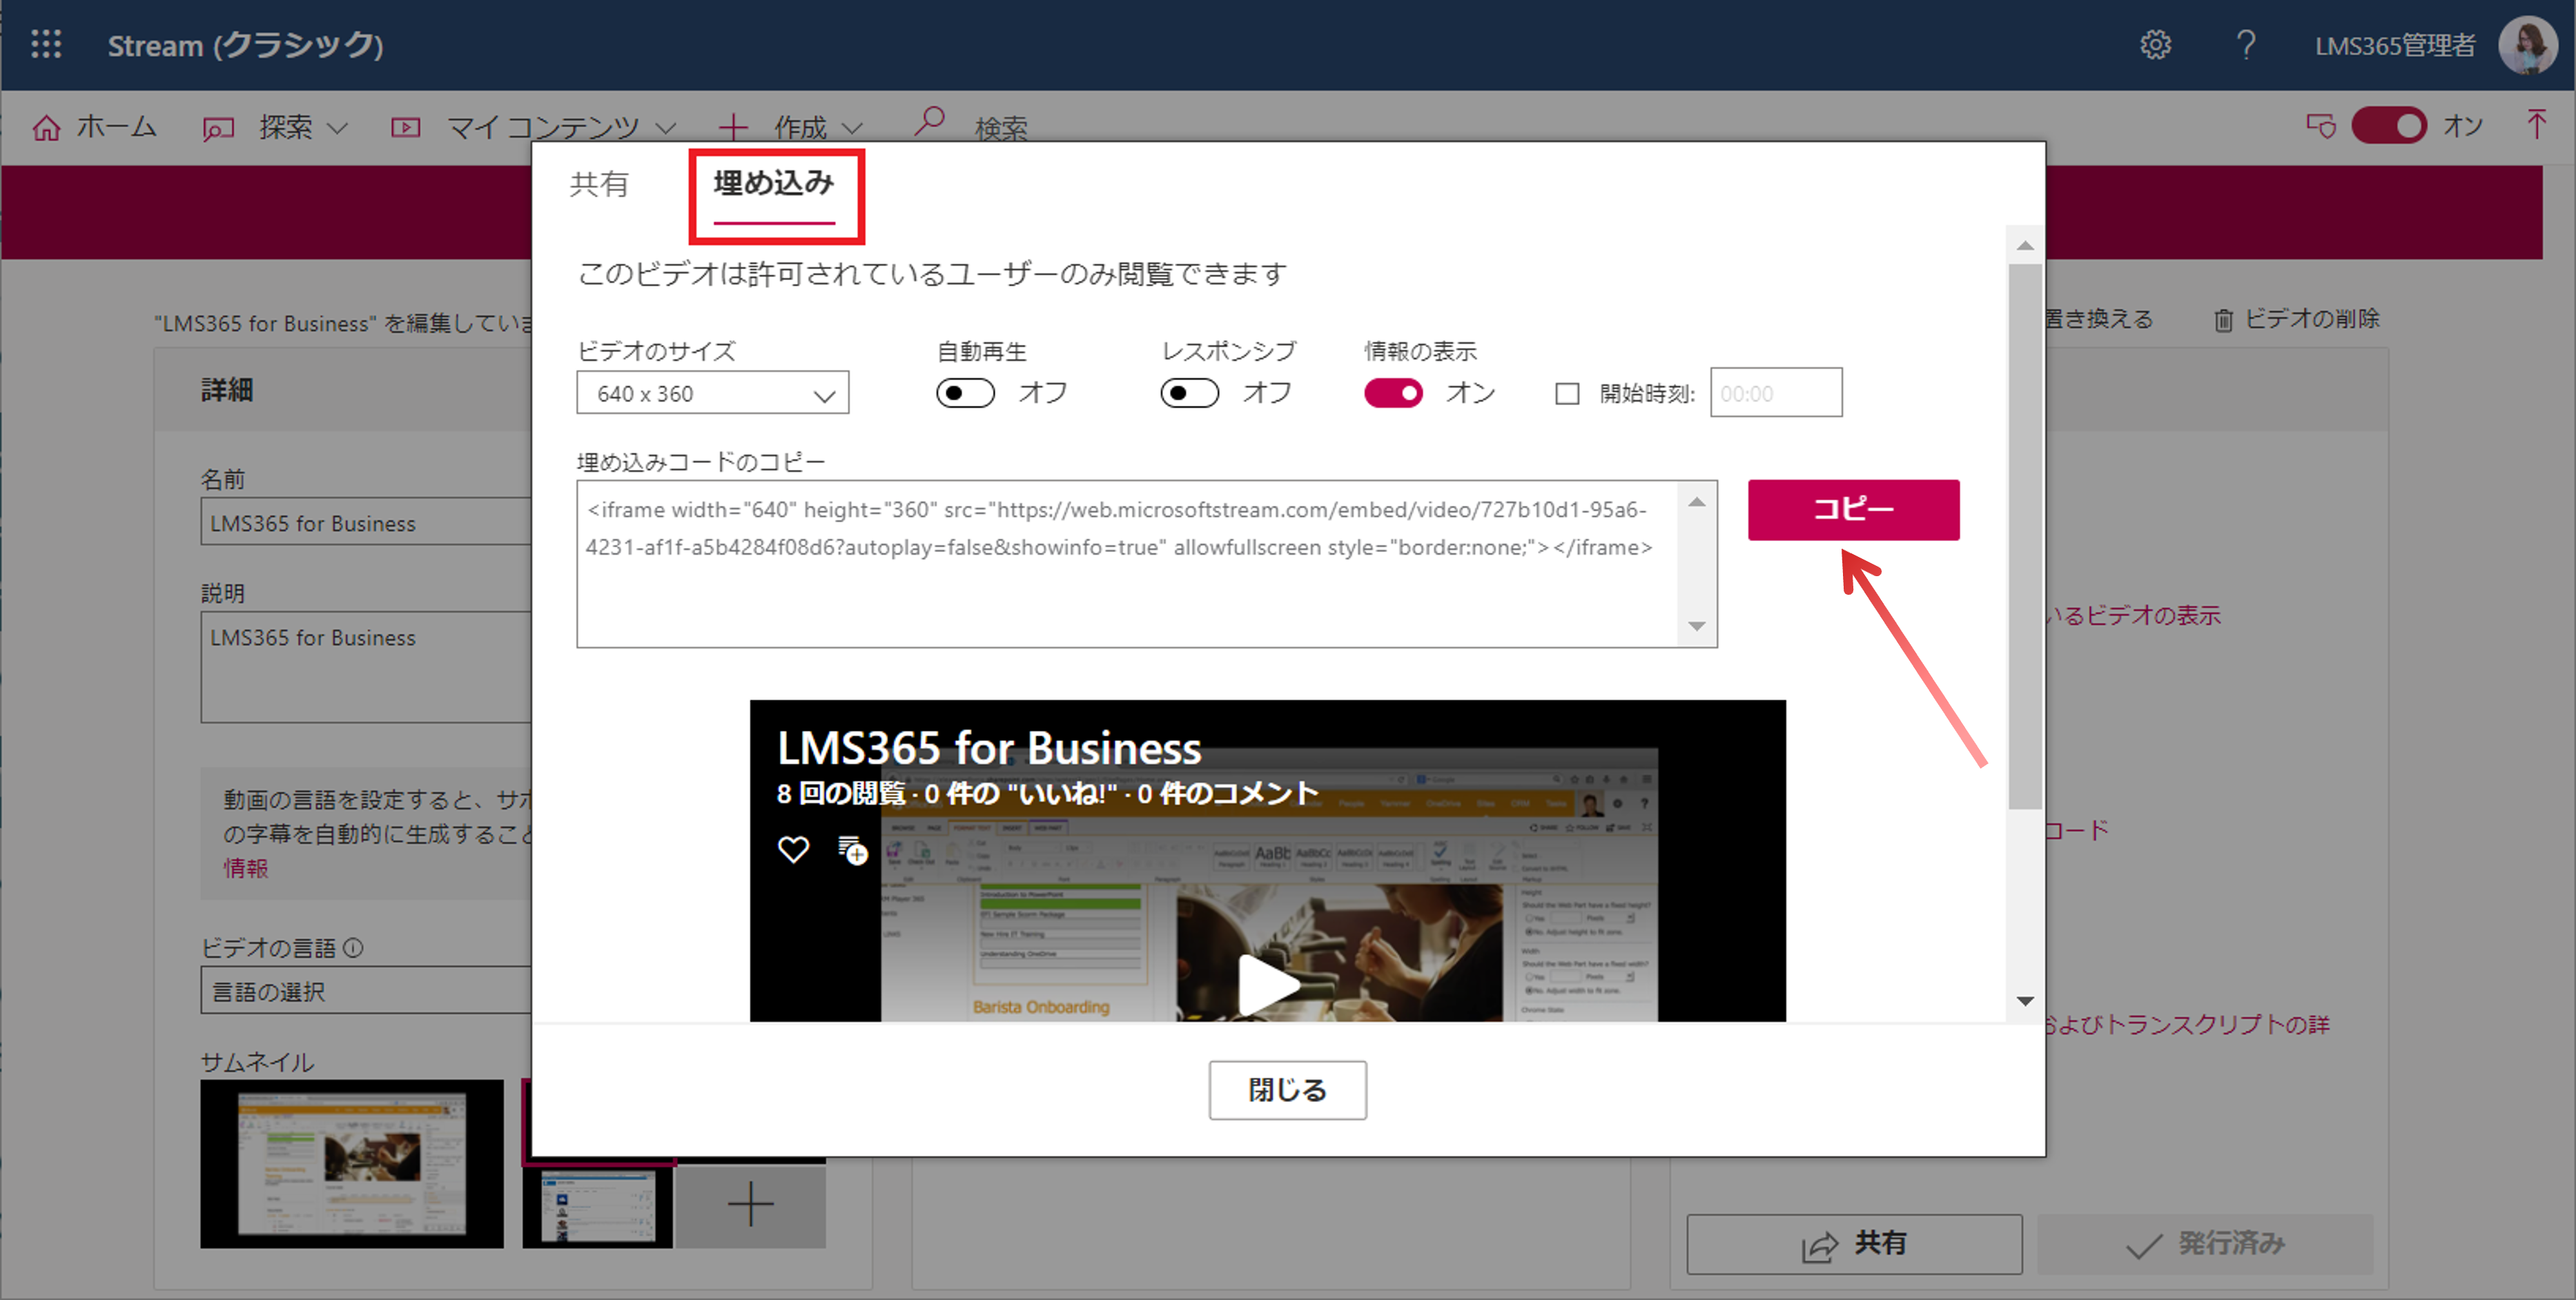Click the 検索 magnifier icon

coord(929,123)
